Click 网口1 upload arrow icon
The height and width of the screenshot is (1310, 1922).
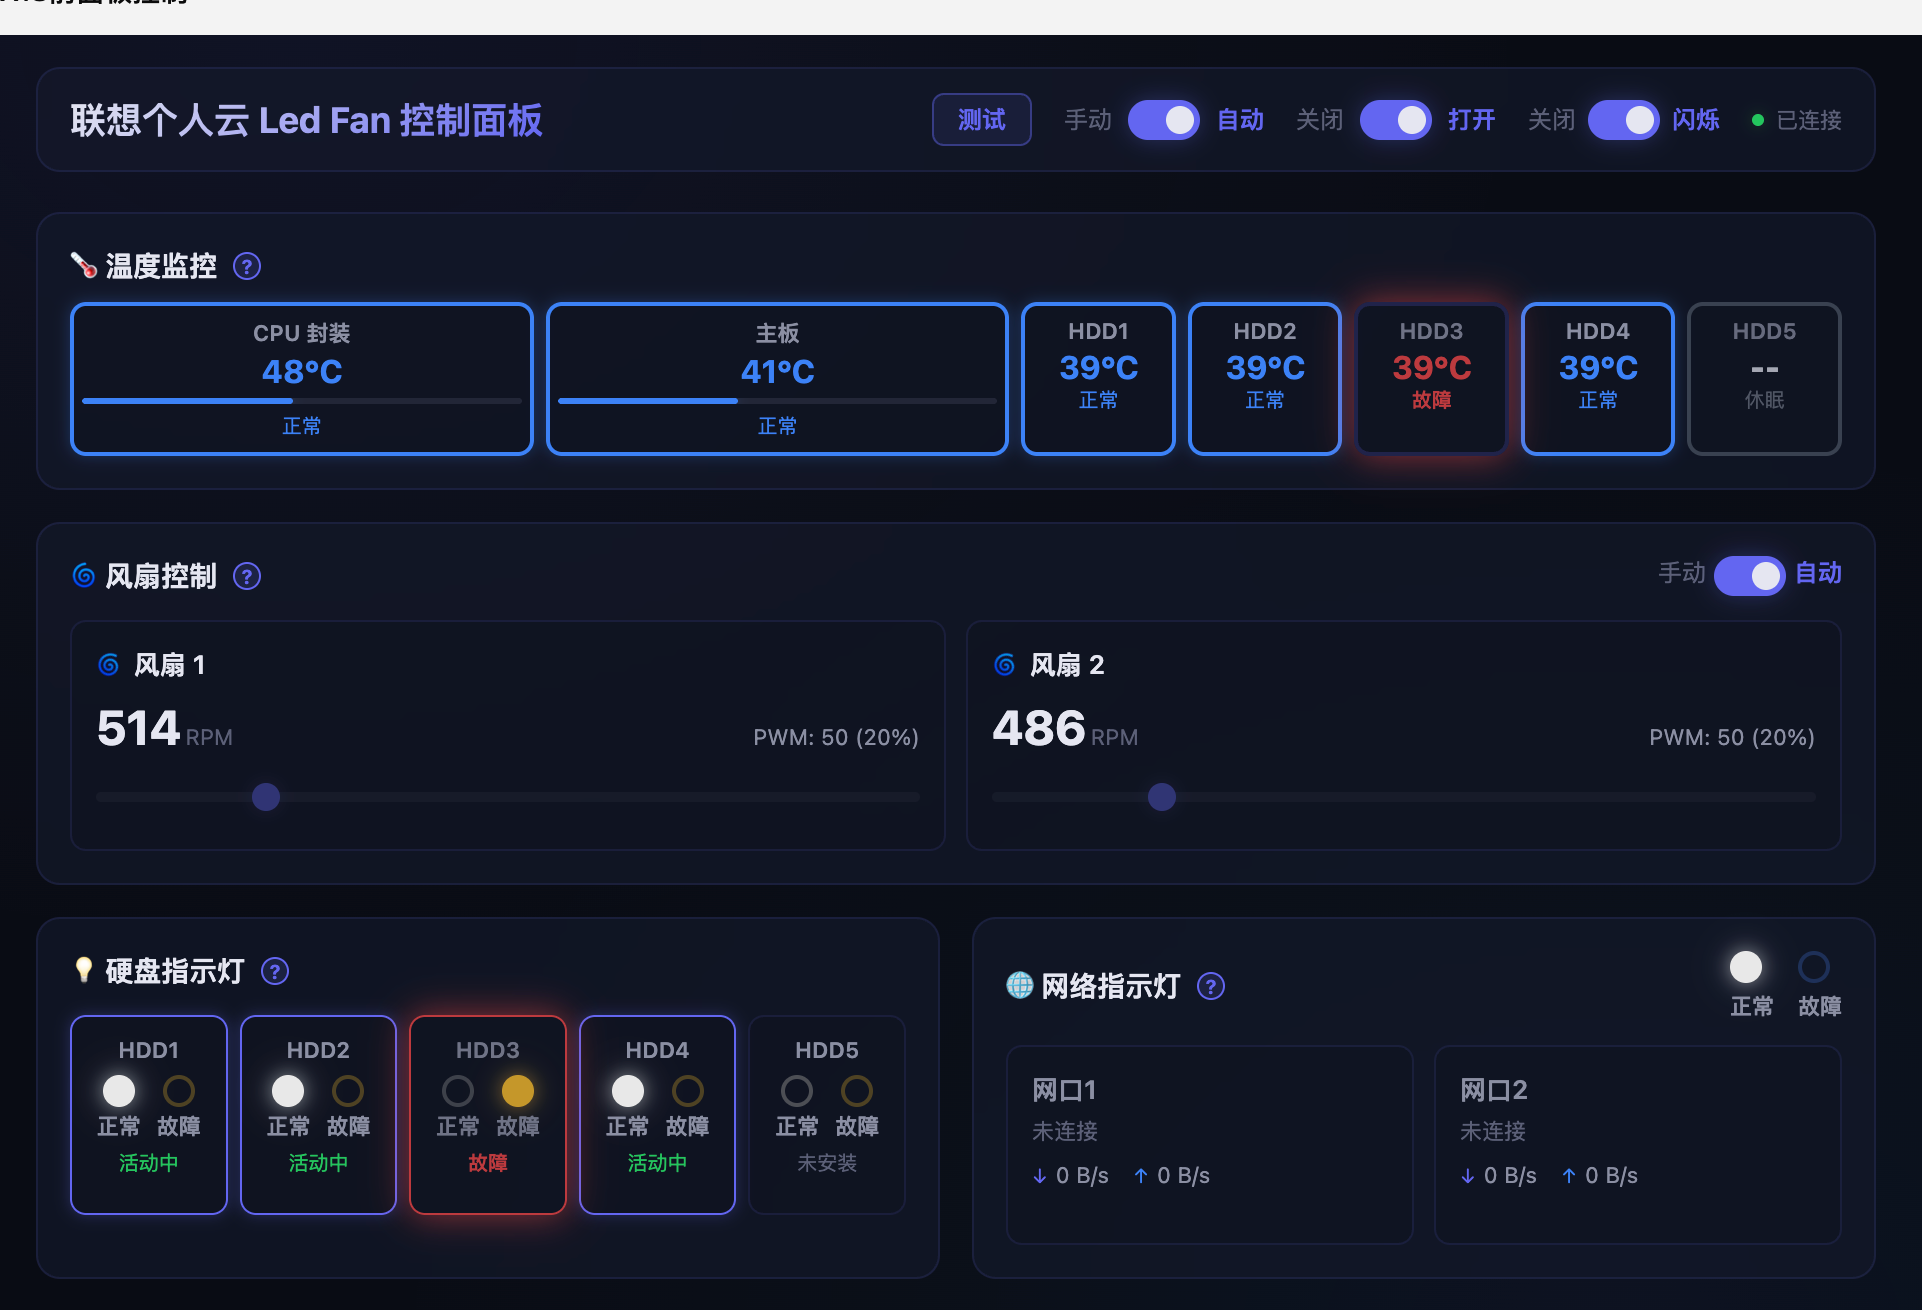1141,1176
